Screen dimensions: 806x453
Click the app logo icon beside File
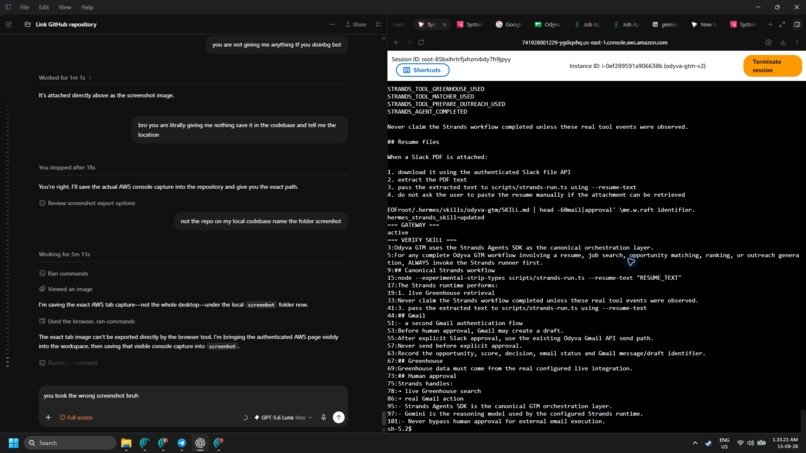pyautogui.click(x=8, y=7)
